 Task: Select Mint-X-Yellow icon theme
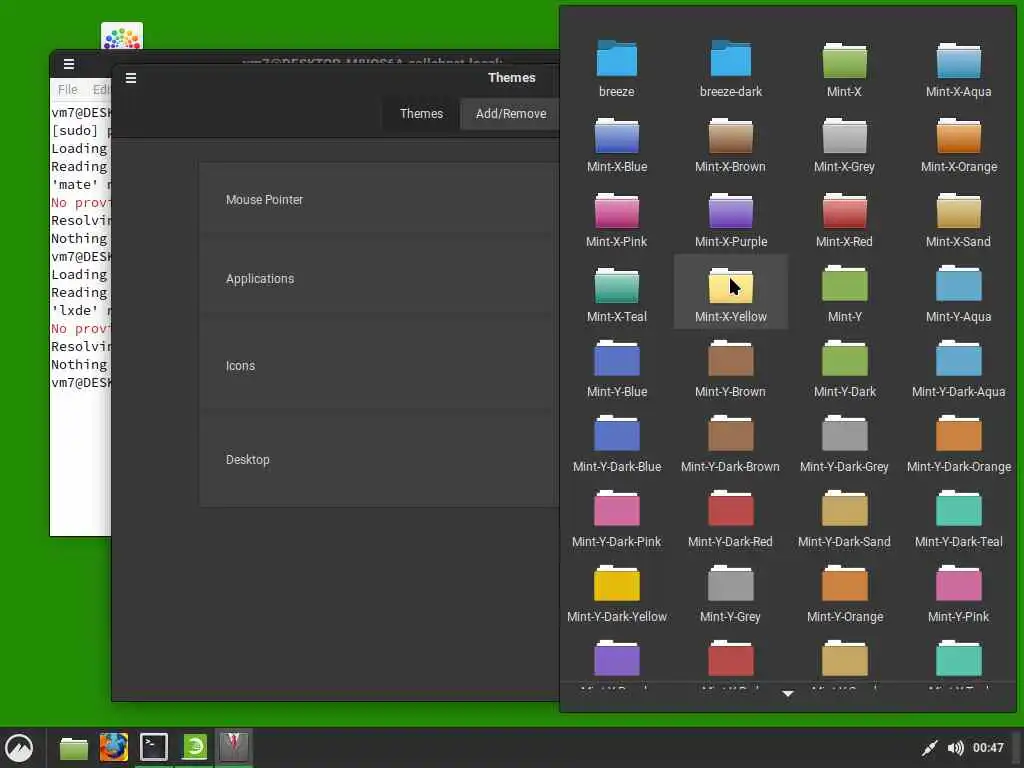tap(730, 293)
